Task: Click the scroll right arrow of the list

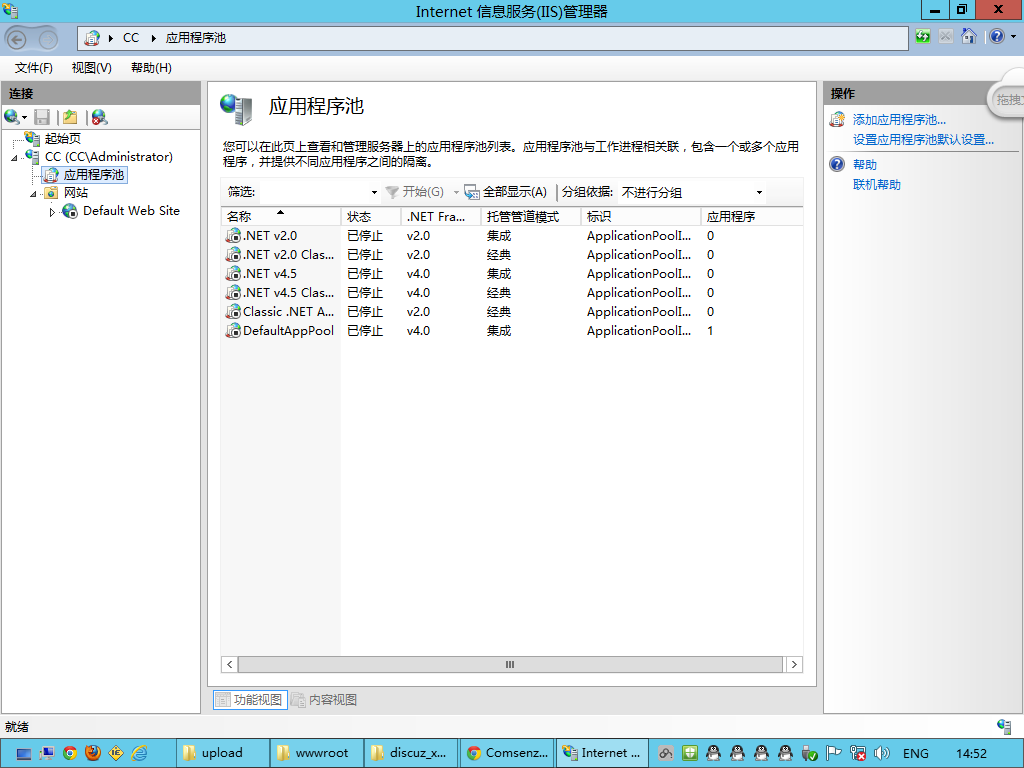Action: pyautogui.click(x=794, y=664)
